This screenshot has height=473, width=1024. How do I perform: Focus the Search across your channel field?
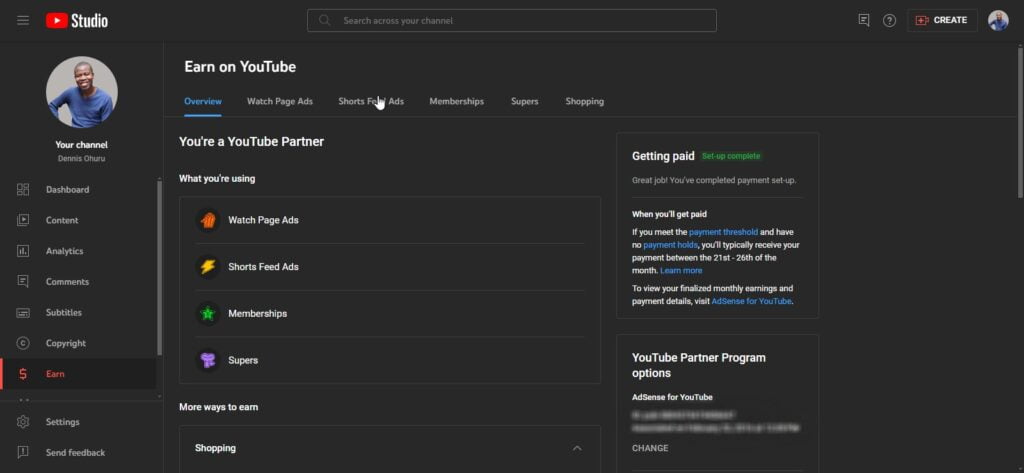512,20
